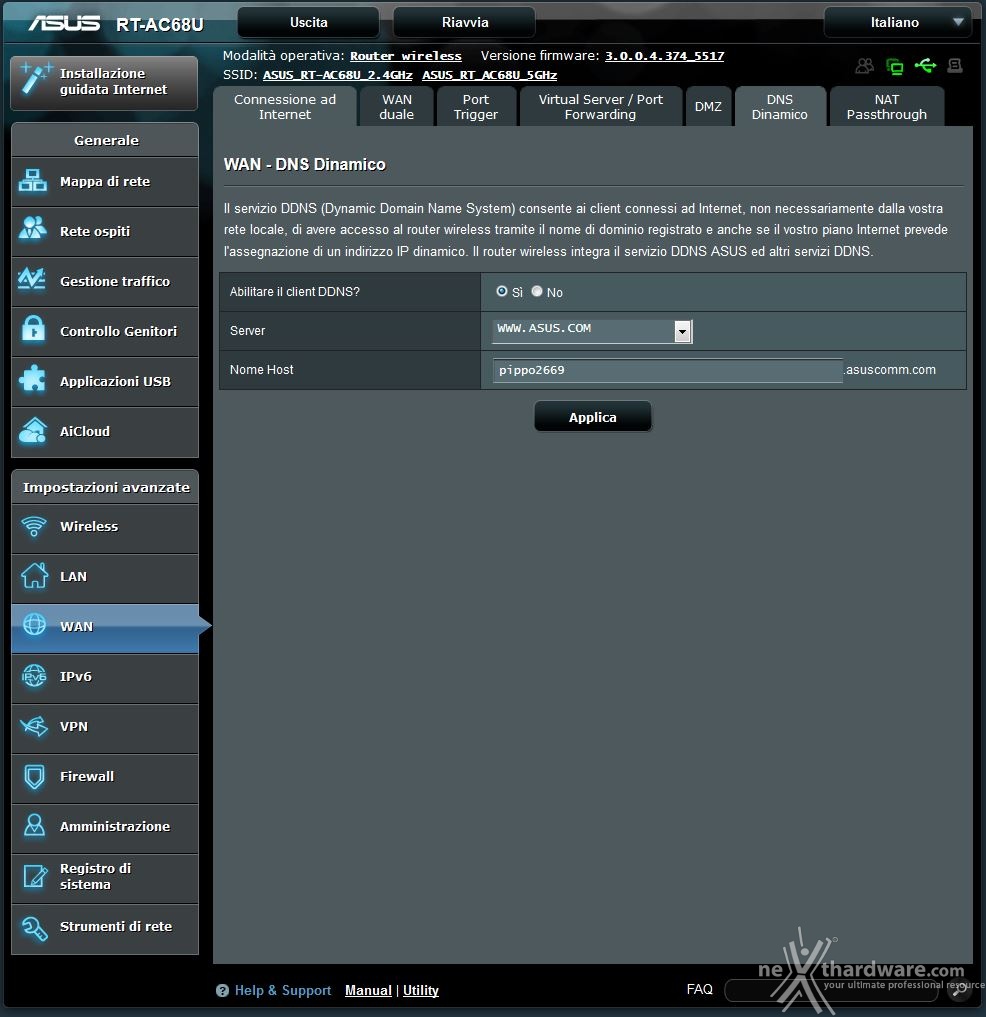Click the guest network status icon in header

864,66
